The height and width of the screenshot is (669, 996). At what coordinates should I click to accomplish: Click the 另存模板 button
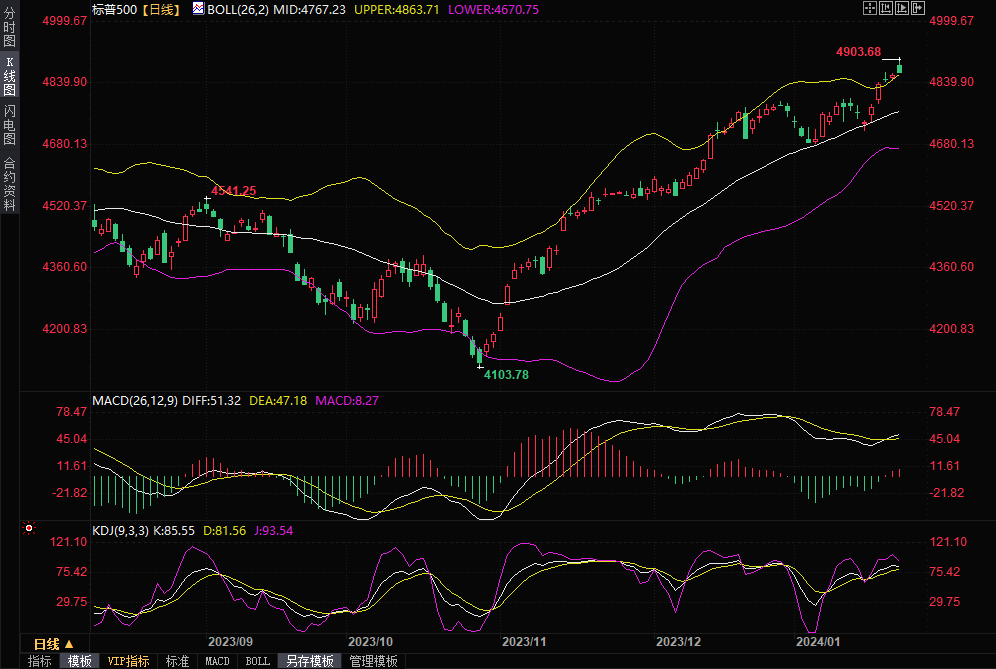pyautogui.click(x=309, y=661)
